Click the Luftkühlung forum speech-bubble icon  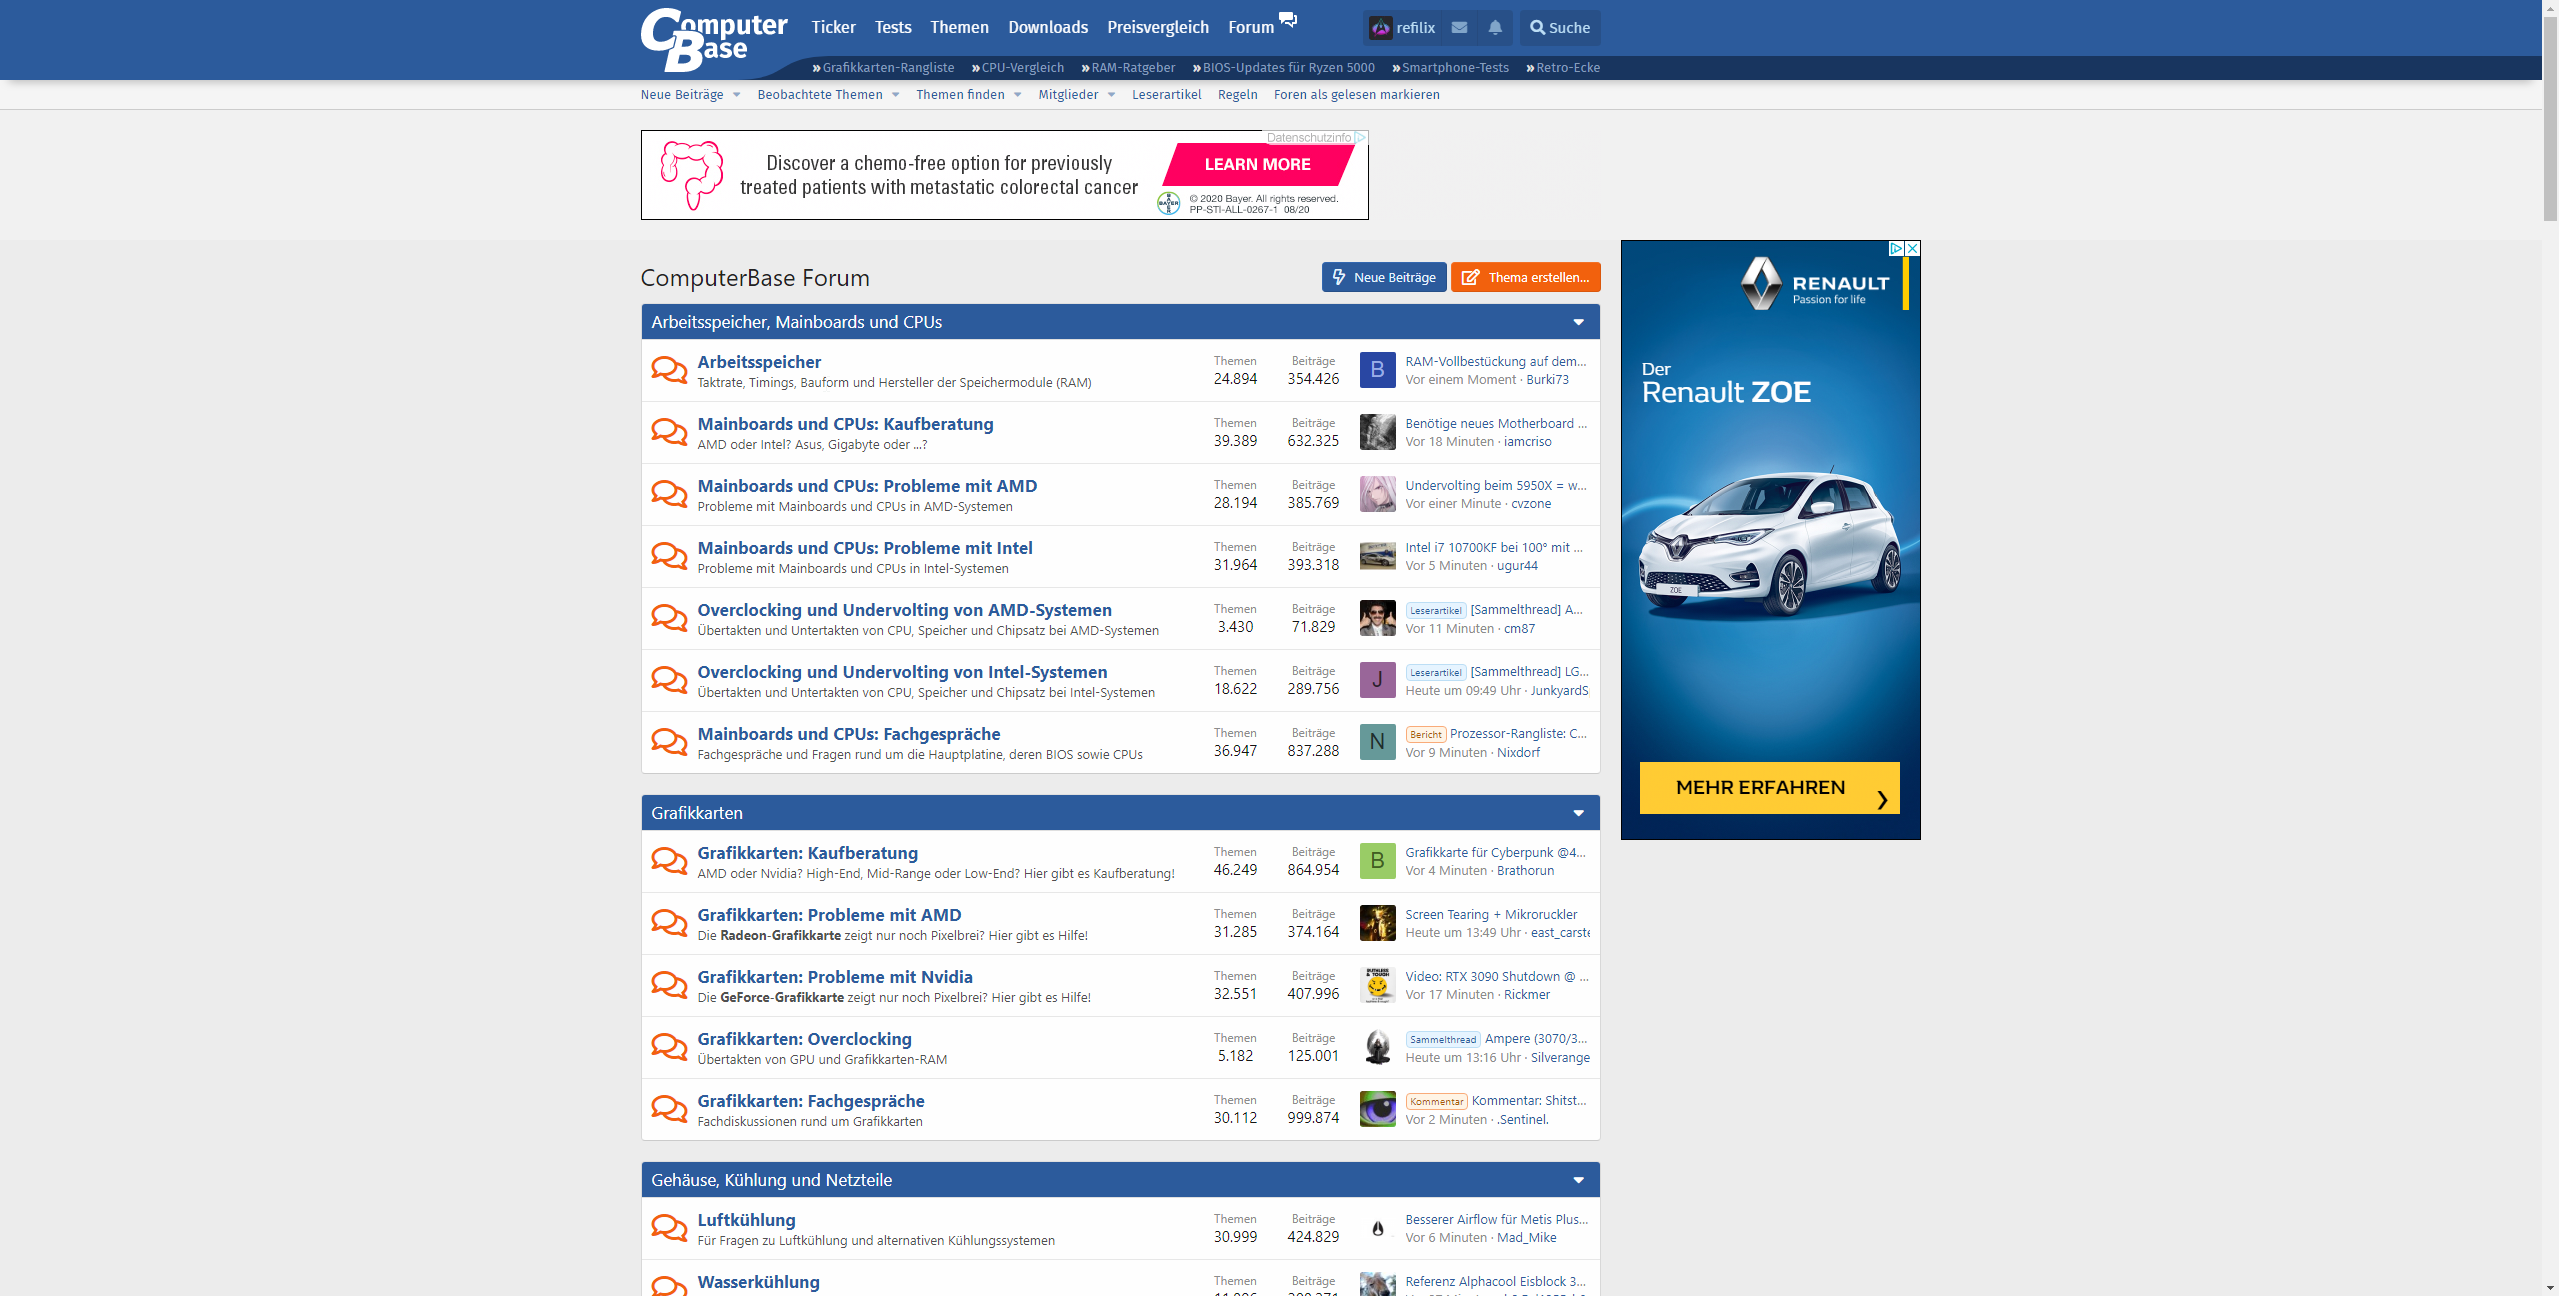pyautogui.click(x=669, y=1227)
